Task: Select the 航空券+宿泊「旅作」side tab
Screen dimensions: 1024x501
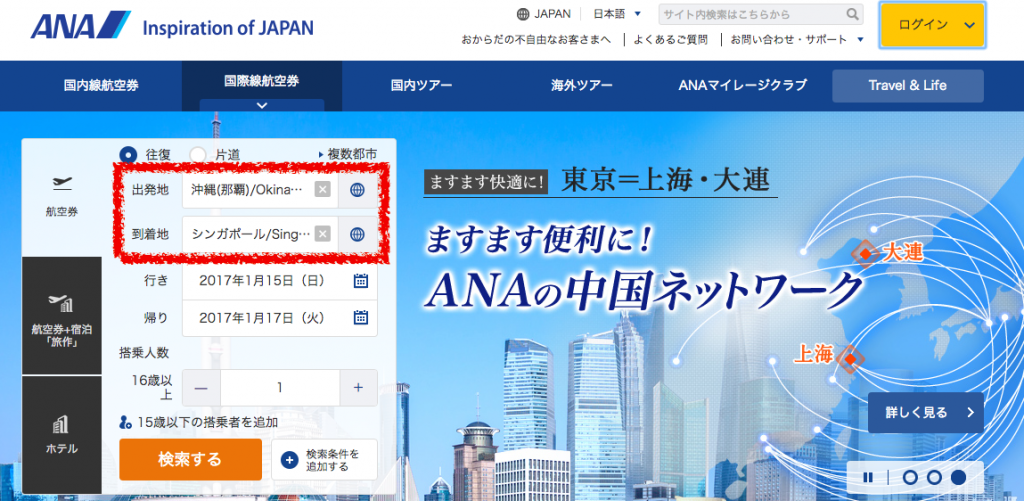Action: click(x=62, y=315)
